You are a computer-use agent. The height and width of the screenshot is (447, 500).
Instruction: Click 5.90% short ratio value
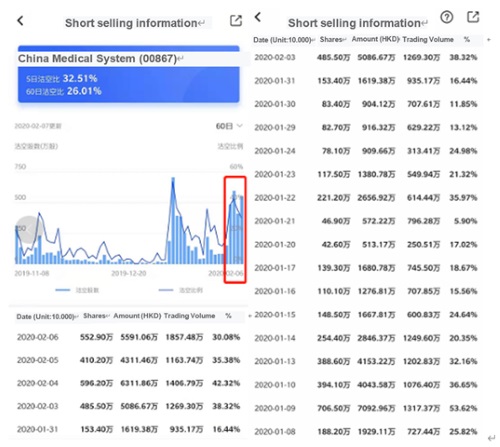[466, 221]
